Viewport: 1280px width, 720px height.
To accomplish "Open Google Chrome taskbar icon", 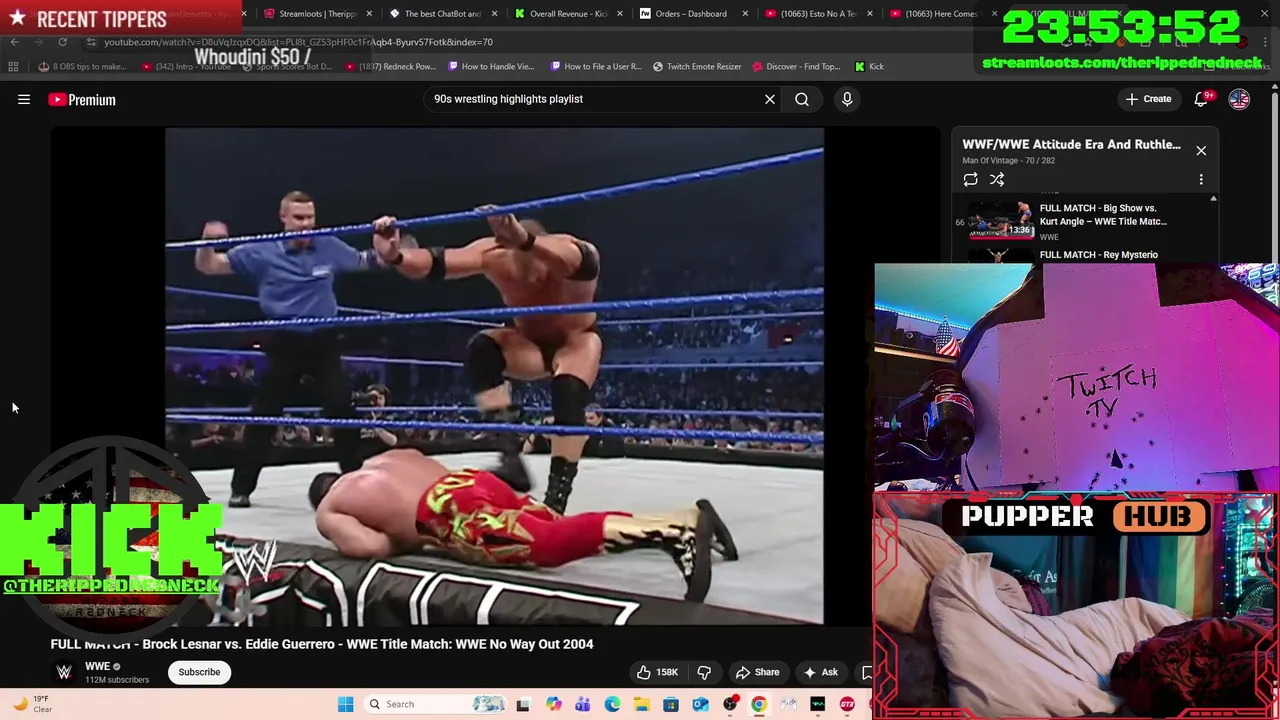I will click(x=759, y=704).
